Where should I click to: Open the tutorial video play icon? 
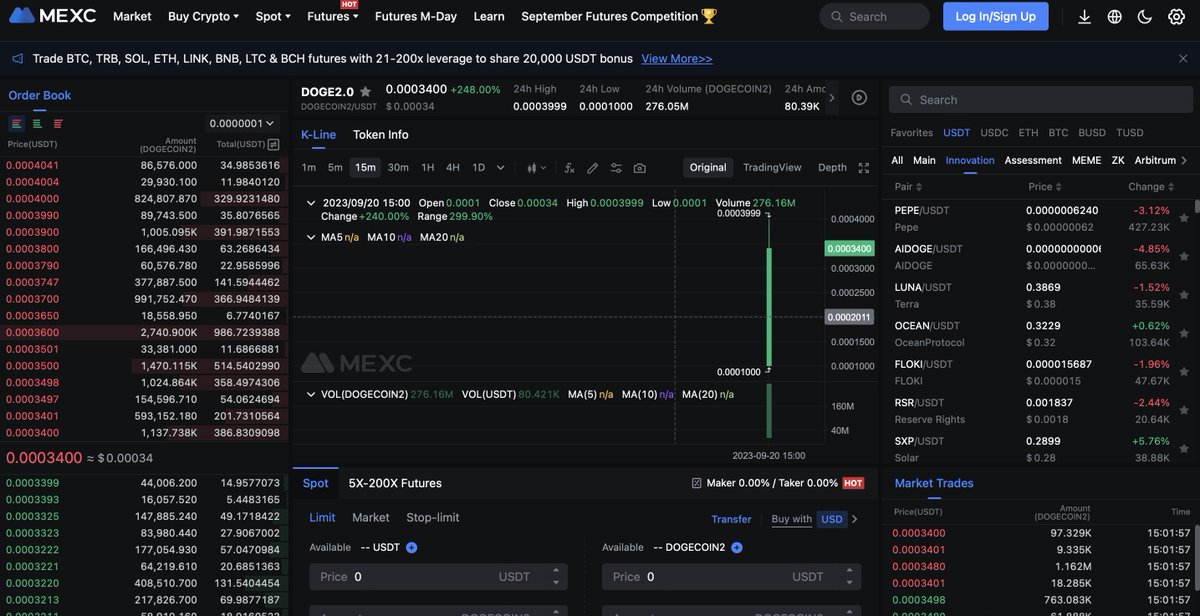(859, 97)
